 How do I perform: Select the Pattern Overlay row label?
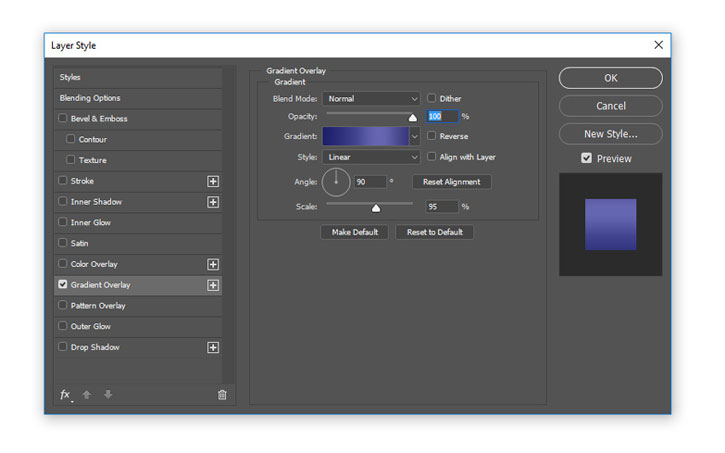click(x=98, y=306)
